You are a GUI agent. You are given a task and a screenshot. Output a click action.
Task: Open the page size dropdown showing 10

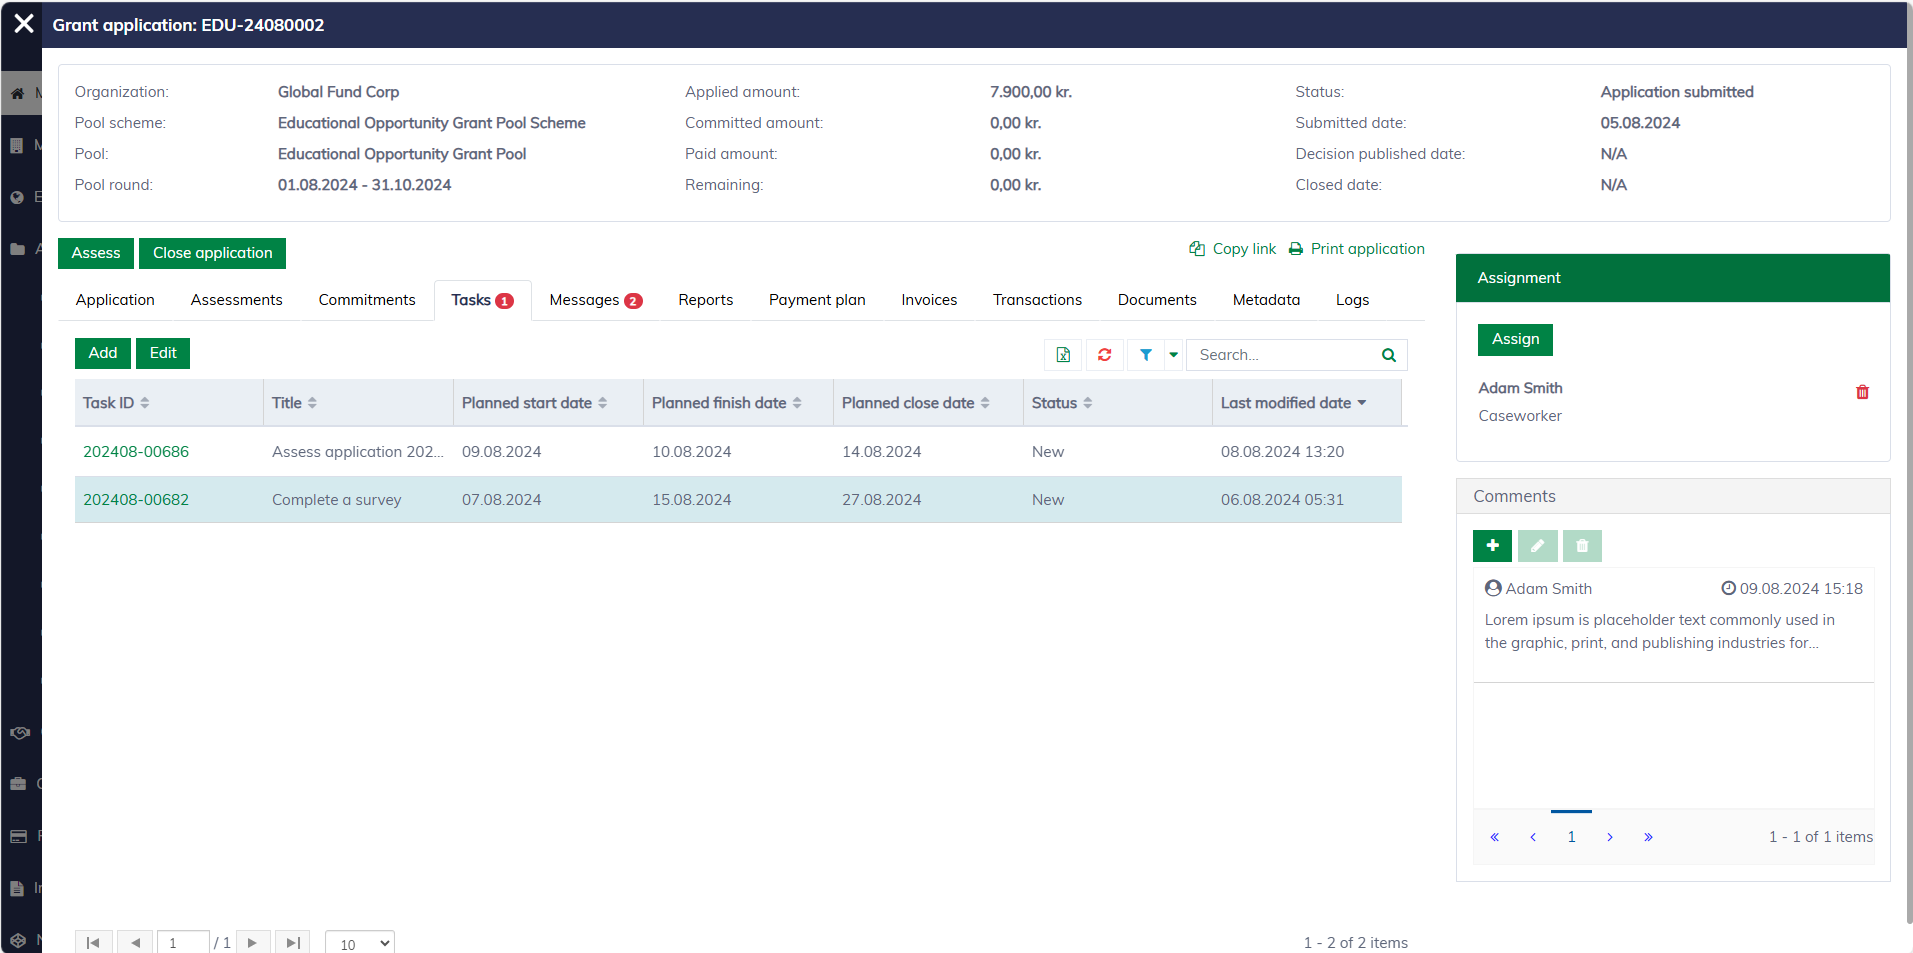[360, 943]
